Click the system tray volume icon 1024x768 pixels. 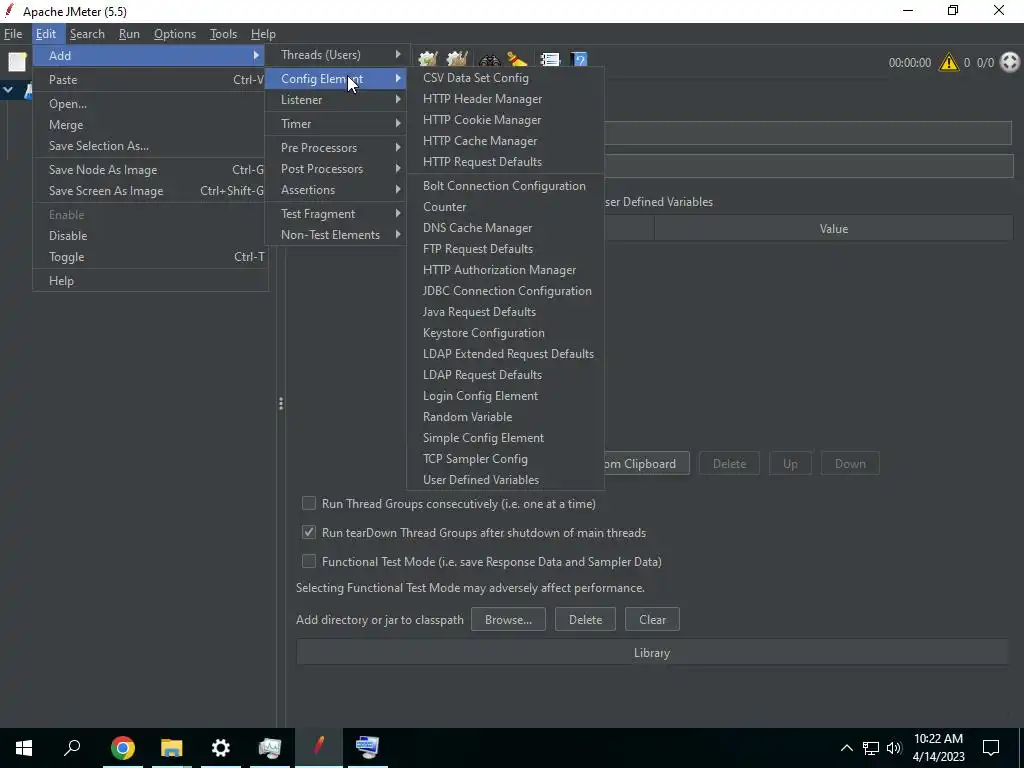[x=894, y=748]
